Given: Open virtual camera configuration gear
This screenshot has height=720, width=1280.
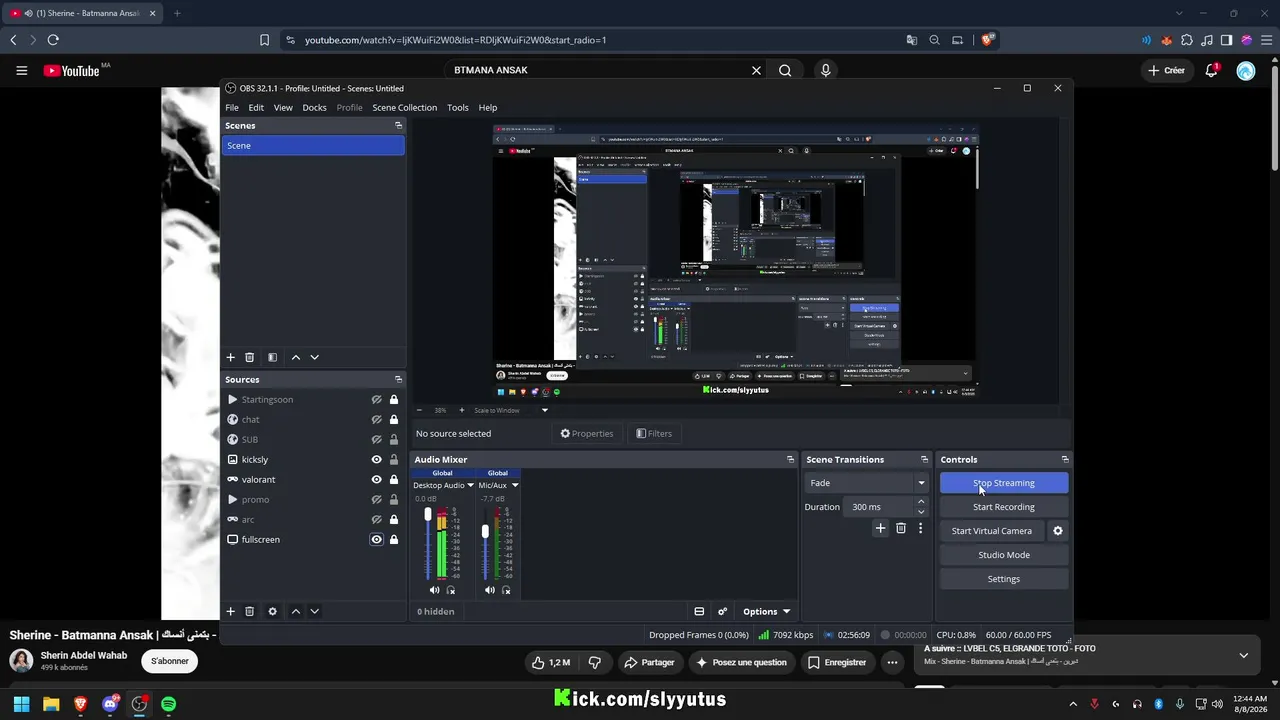Looking at the screenshot, I should tap(1058, 531).
